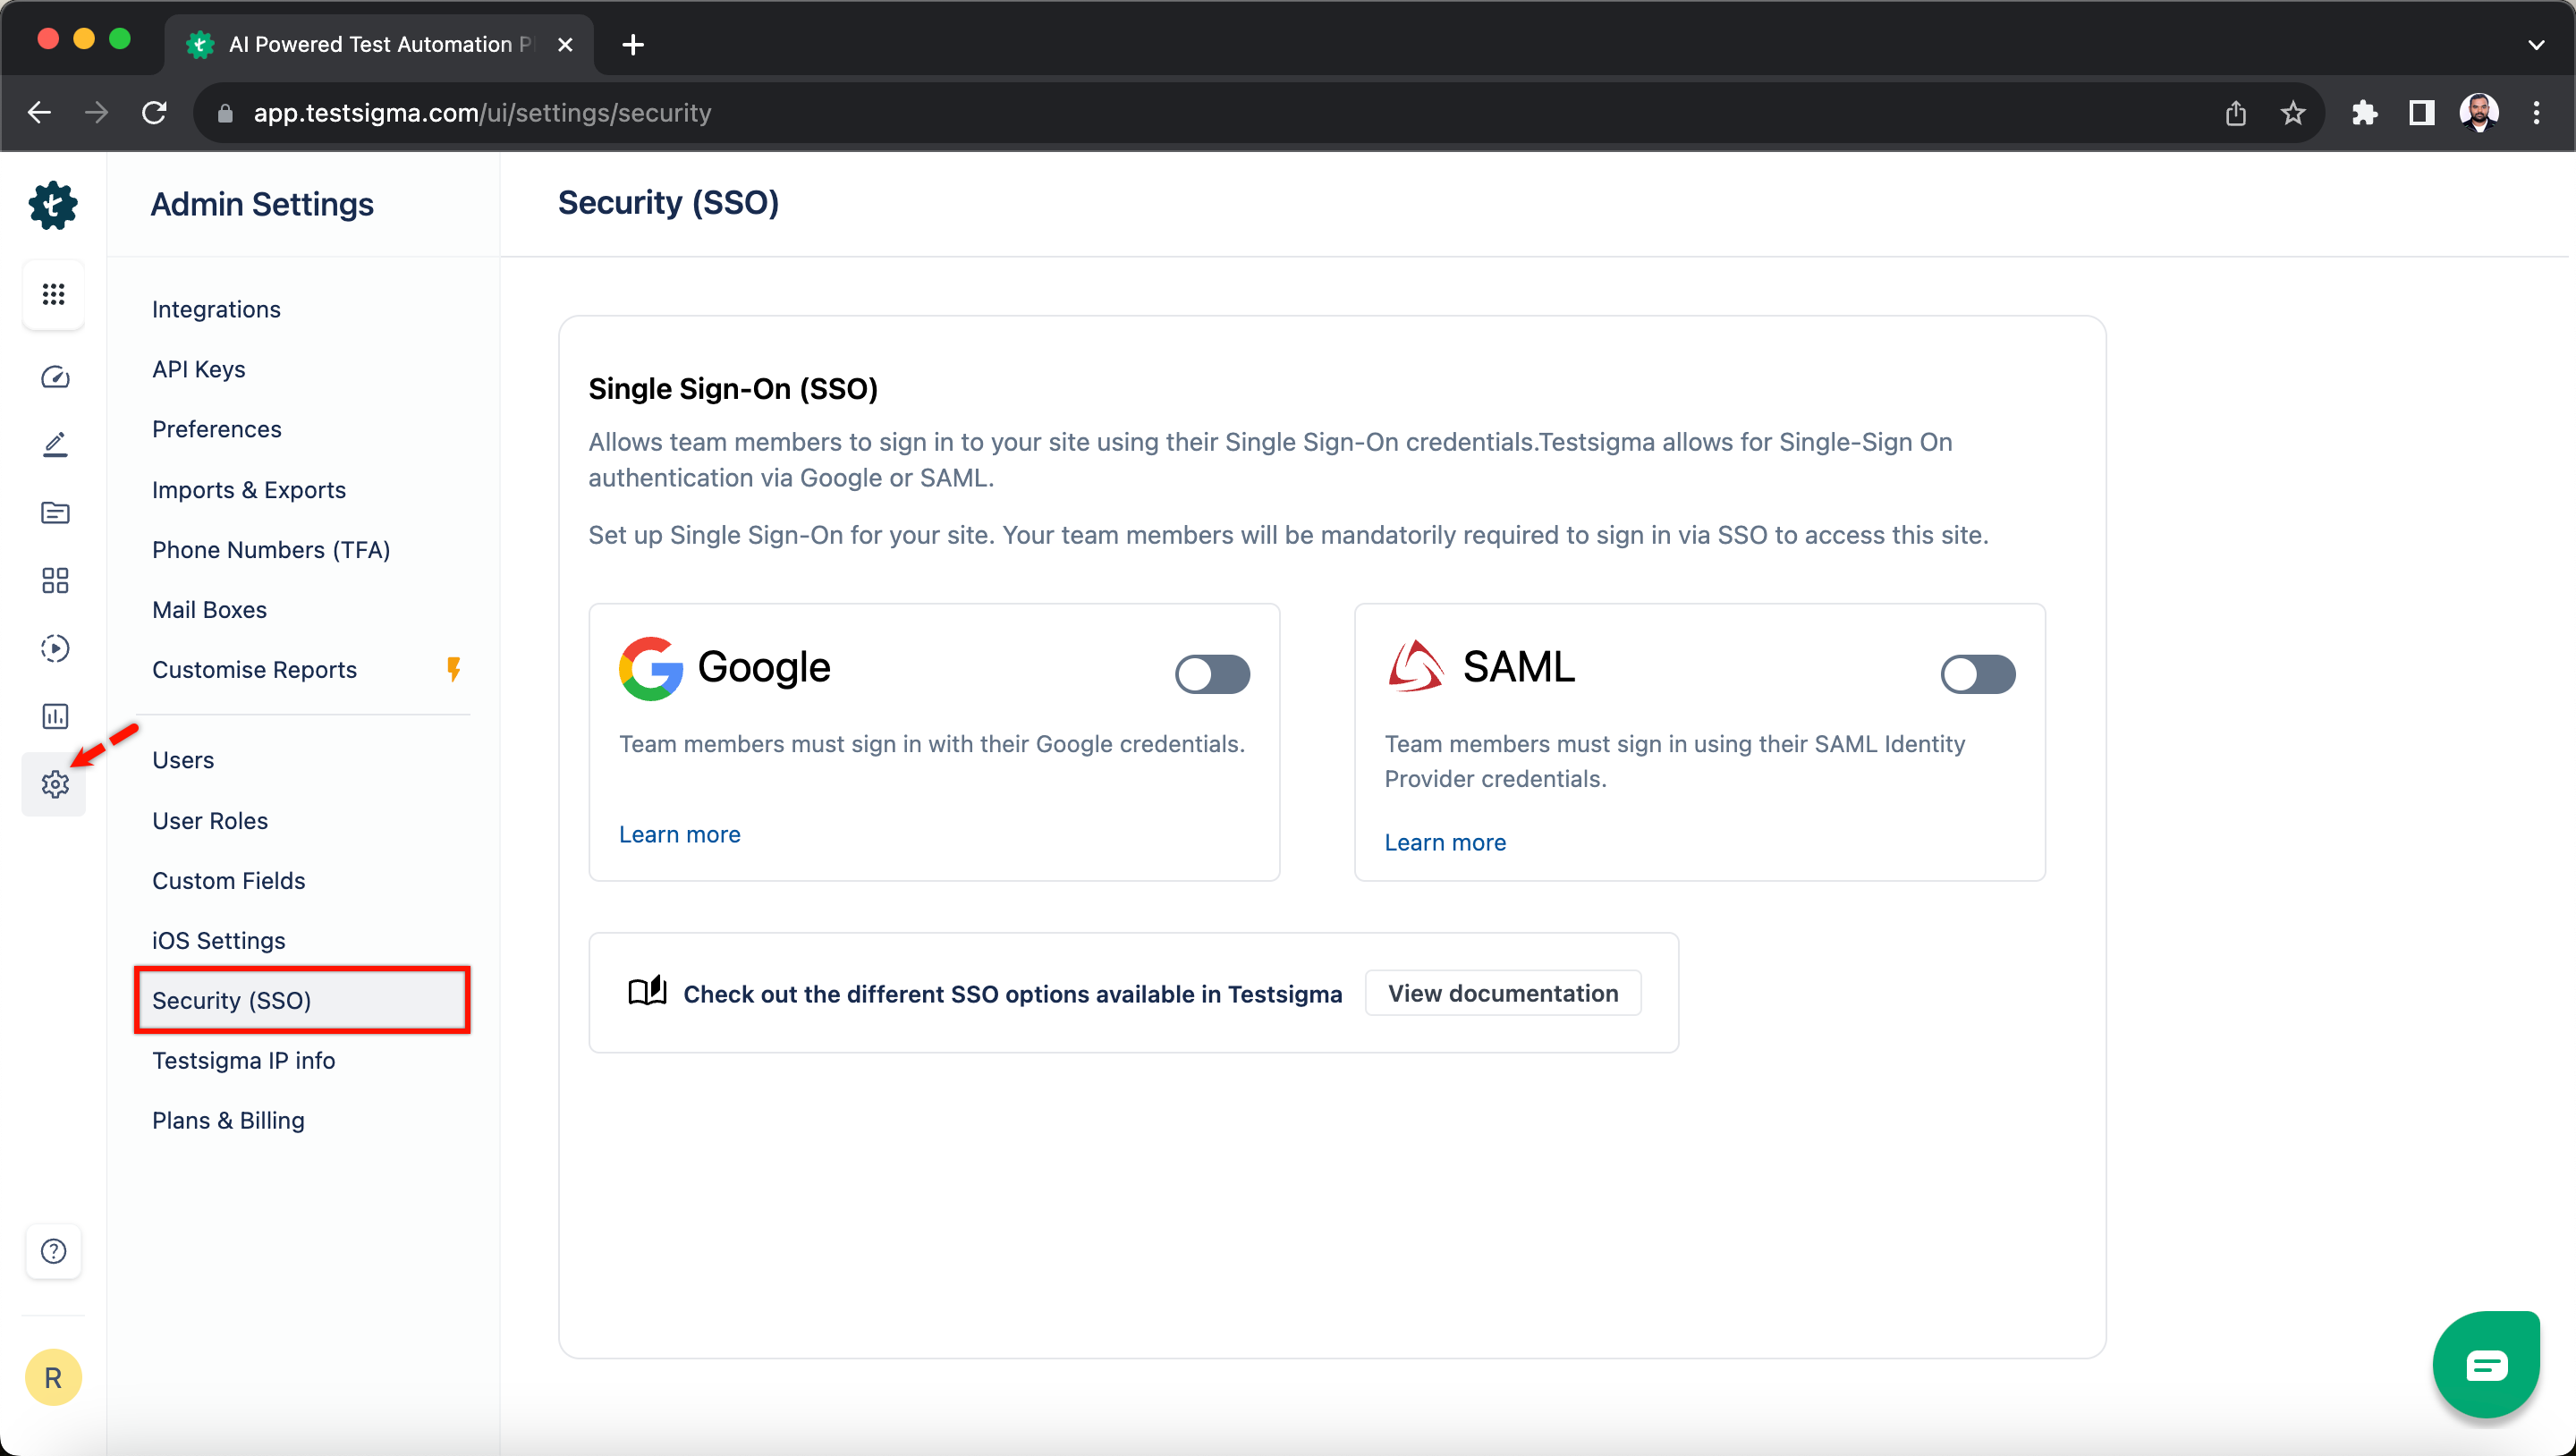Click the Testsigma logo icon
Viewport: 2576px width, 1456px height.
53,205
